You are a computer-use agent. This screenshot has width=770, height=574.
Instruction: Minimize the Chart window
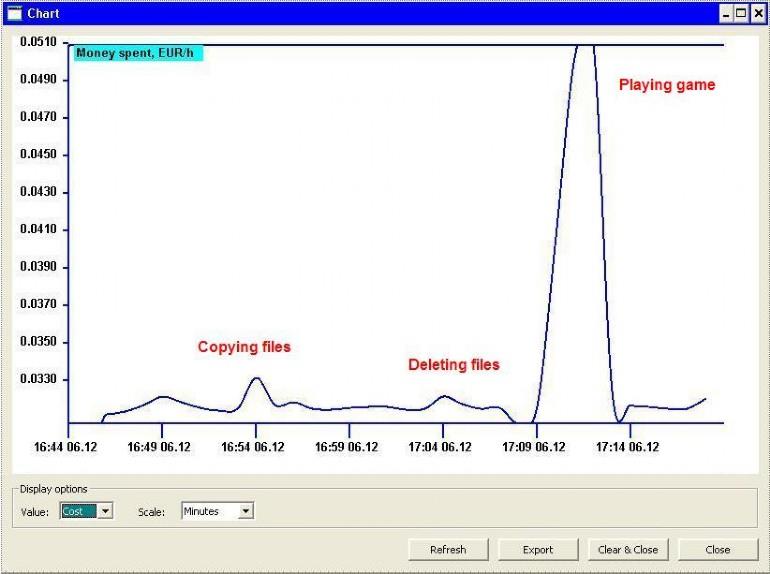(x=727, y=14)
